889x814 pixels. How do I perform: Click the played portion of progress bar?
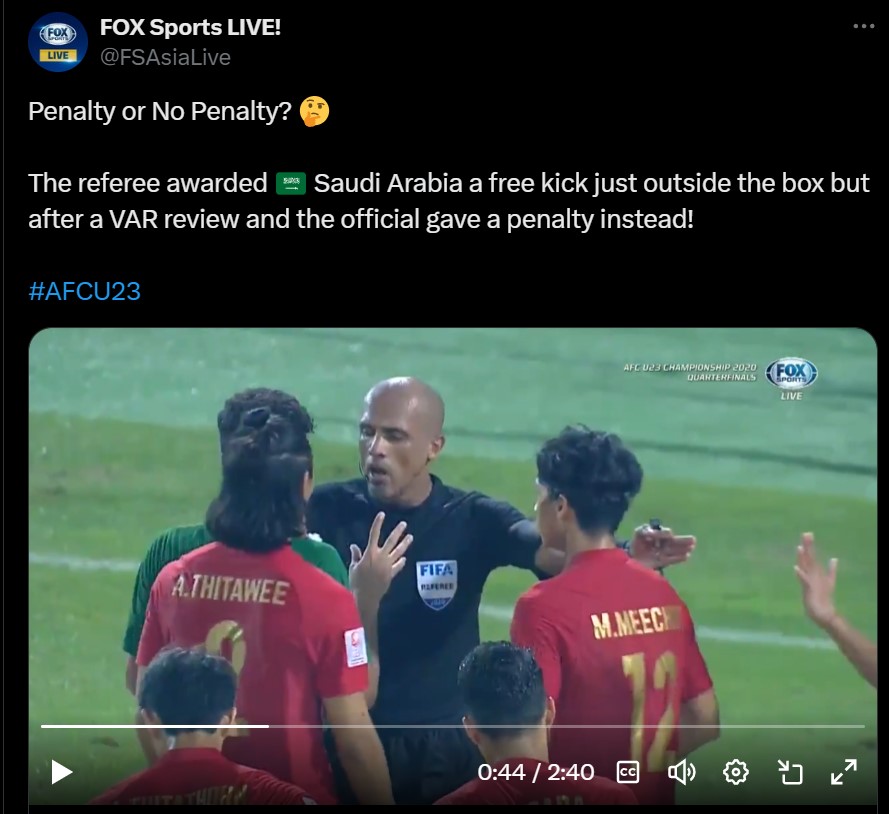(x=155, y=726)
